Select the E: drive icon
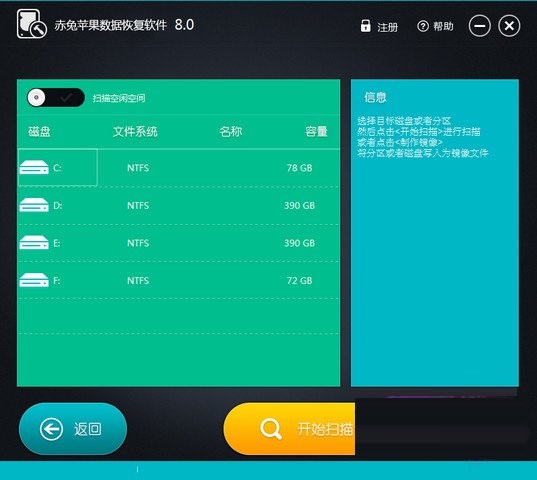 pos(34,243)
